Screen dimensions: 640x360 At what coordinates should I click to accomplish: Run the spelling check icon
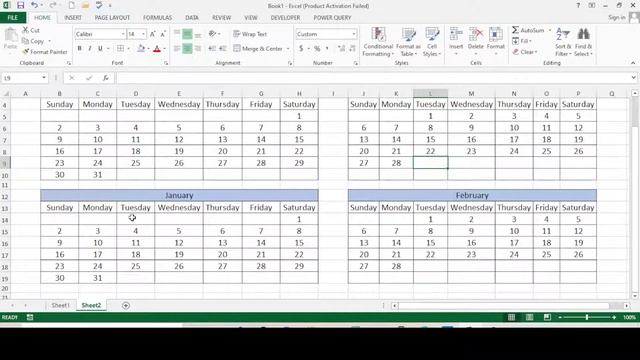pyautogui.click(x=99, y=5)
